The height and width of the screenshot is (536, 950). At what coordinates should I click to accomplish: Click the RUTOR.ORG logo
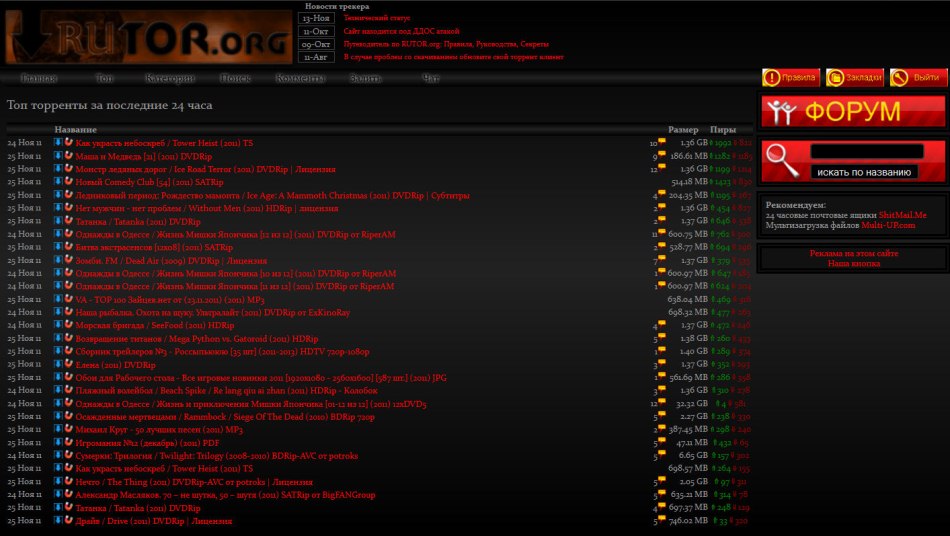pos(148,37)
